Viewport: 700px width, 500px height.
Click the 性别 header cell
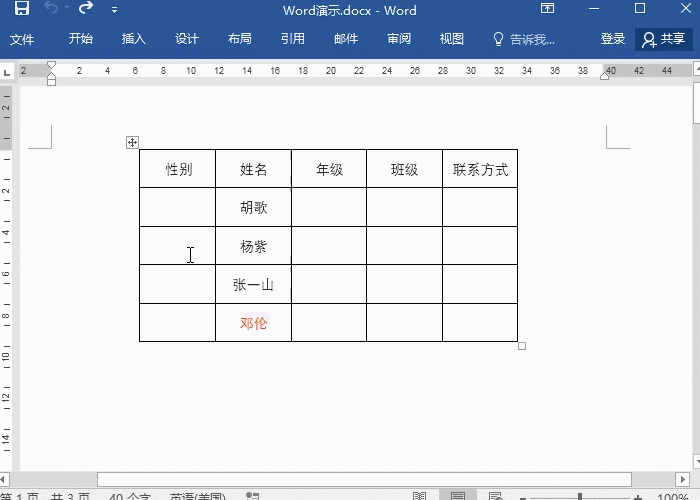(x=178, y=169)
